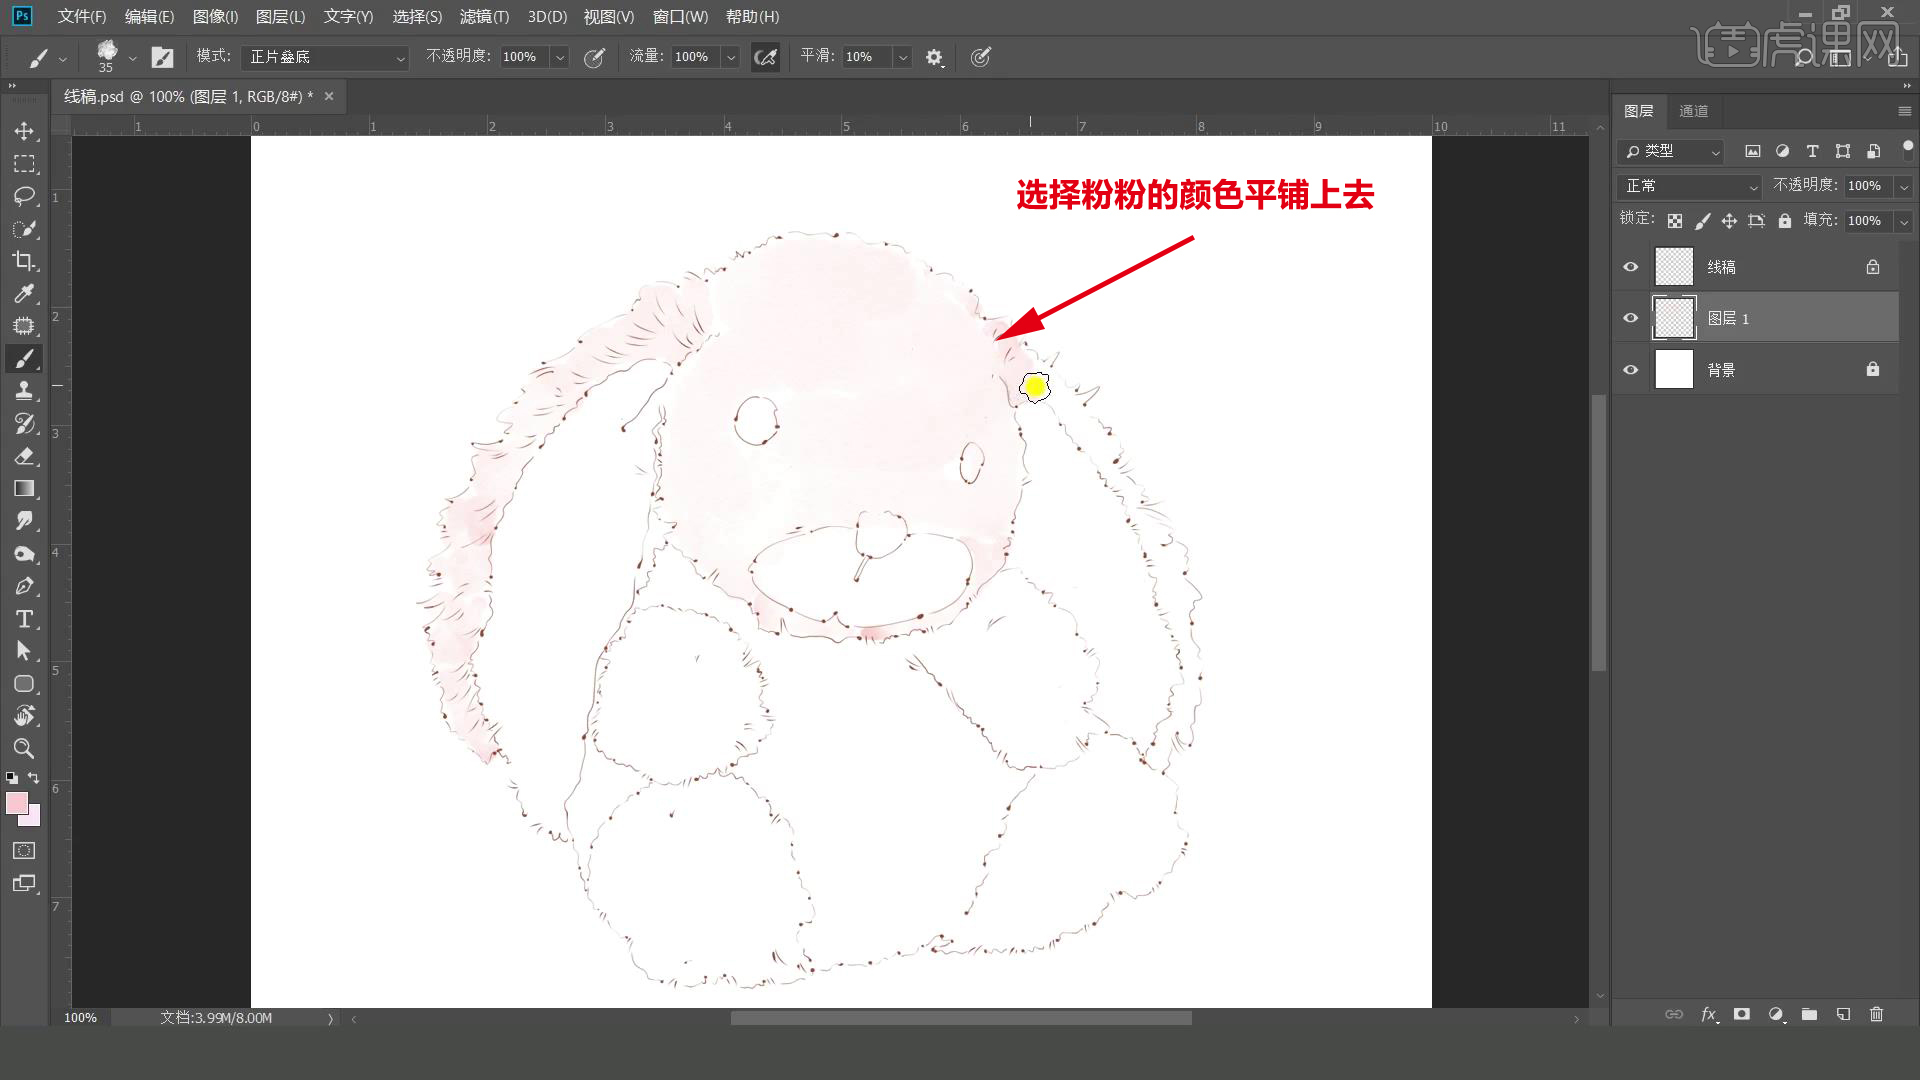1920x1080 pixels.
Task: Select the Path Selection tool
Action: point(24,651)
